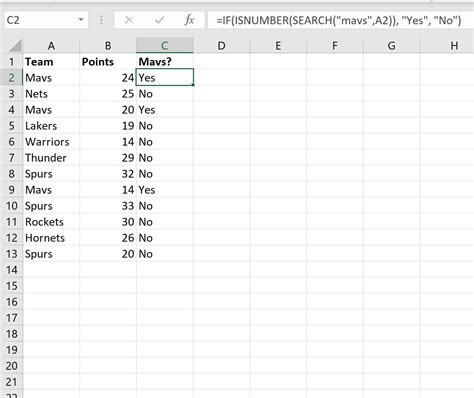
Task: Select column G header
Action: coord(392,46)
